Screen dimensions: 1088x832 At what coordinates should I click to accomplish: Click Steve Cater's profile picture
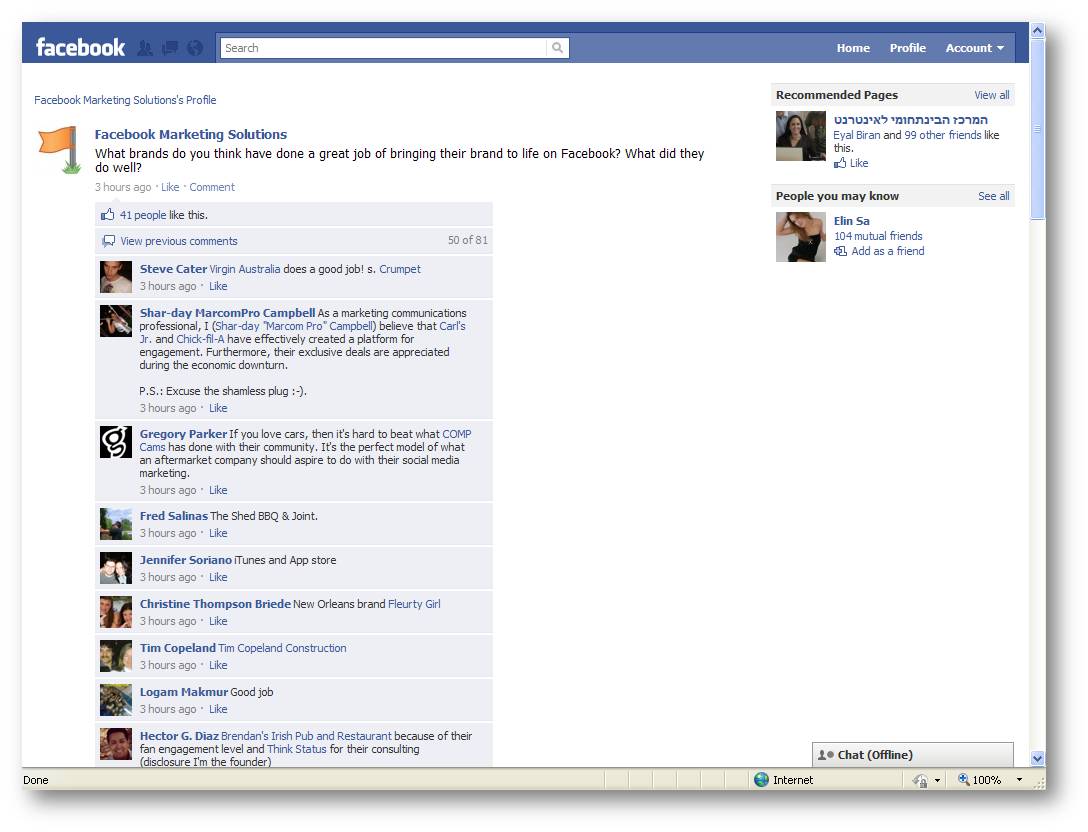(x=116, y=277)
